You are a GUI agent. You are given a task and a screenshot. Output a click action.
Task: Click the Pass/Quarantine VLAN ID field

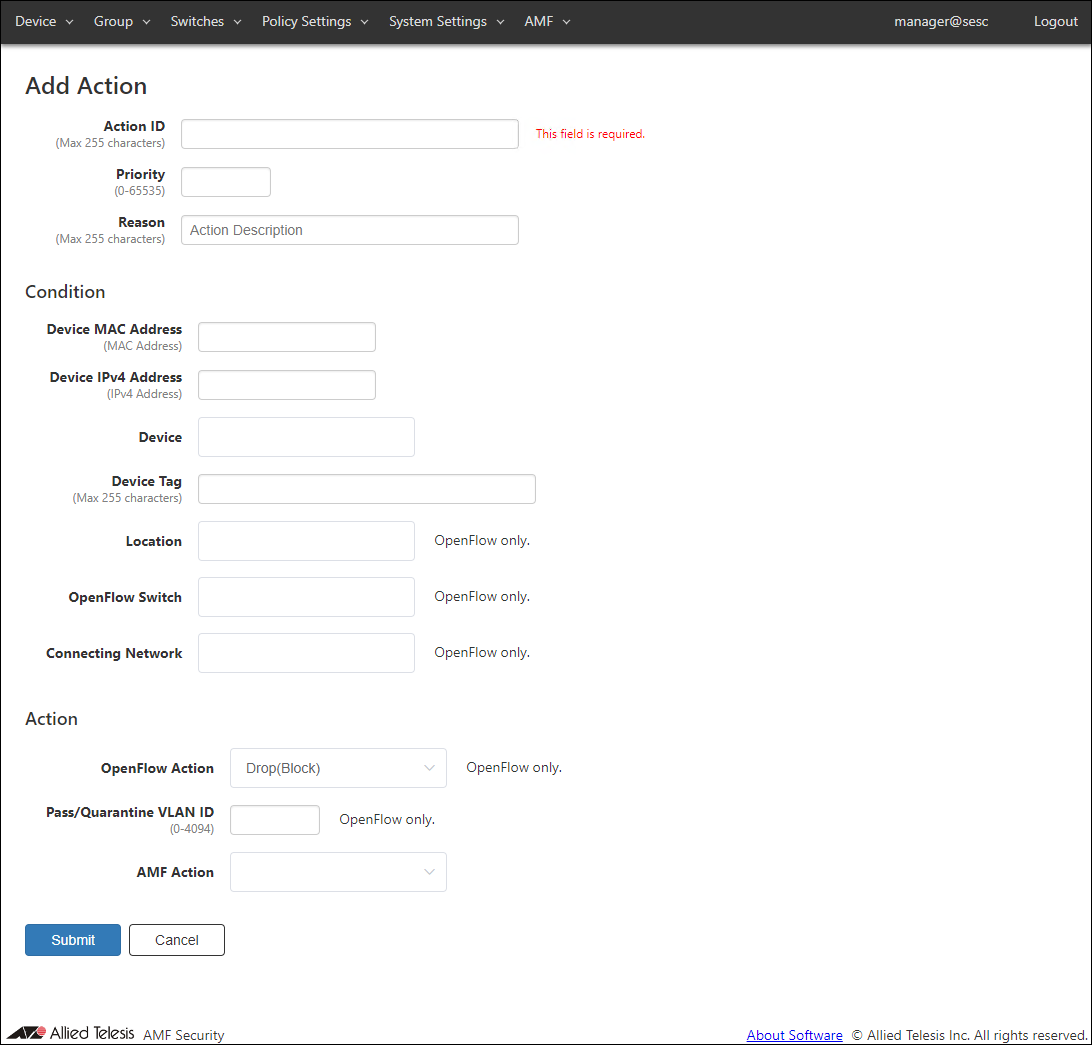274,820
